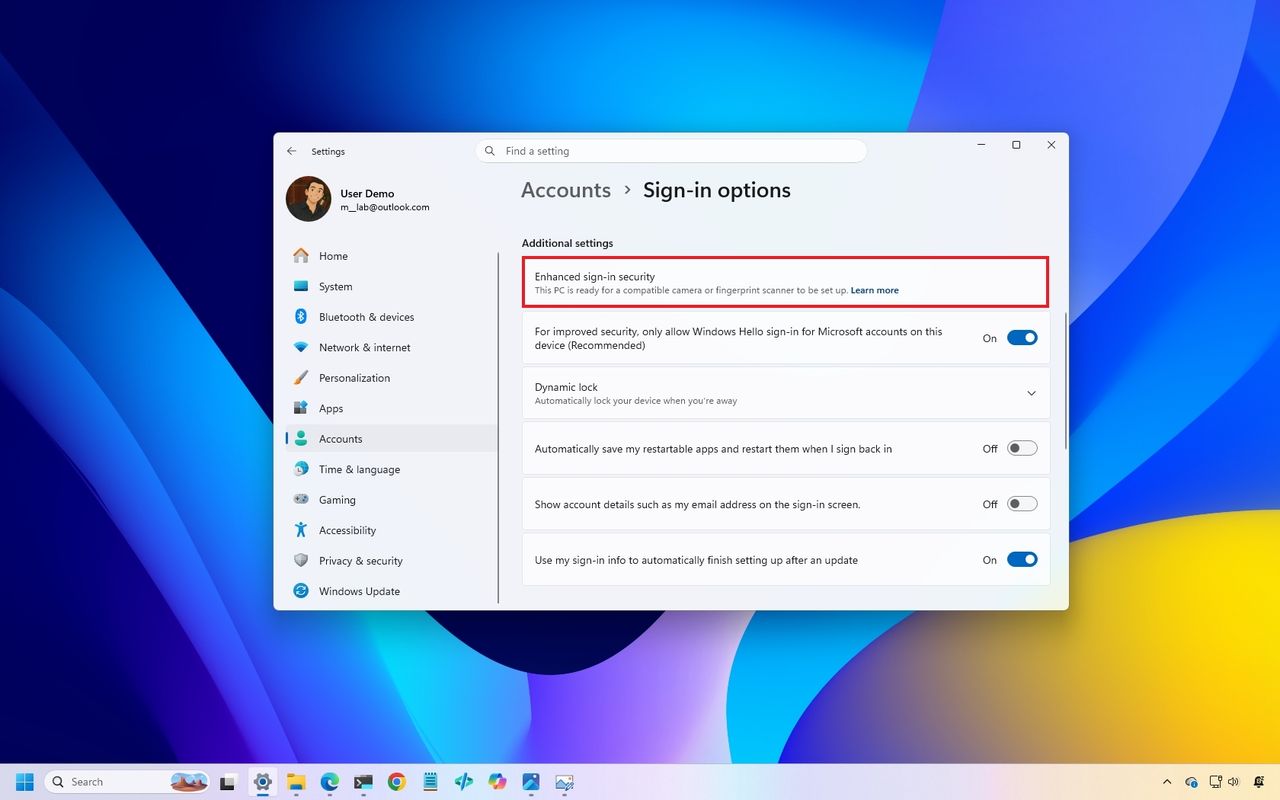Open the Apps settings section
The width and height of the screenshot is (1280, 800).
pyautogui.click(x=391, y=408)
